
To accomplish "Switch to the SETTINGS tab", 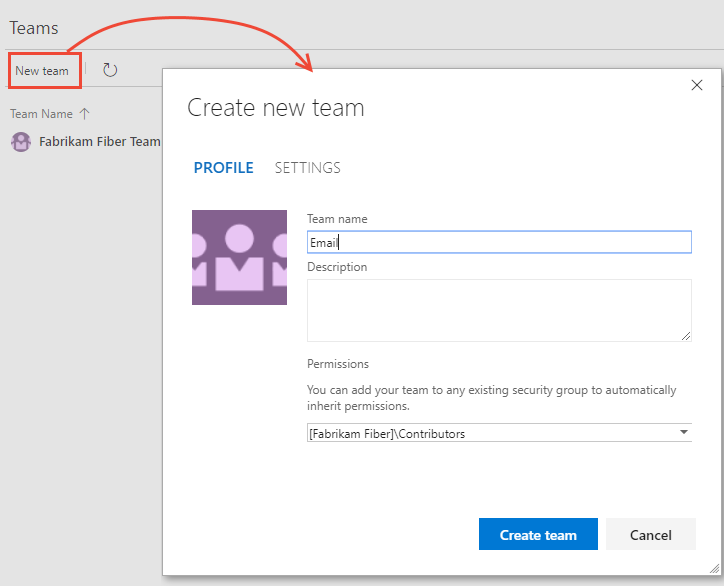I will (307, 168).
